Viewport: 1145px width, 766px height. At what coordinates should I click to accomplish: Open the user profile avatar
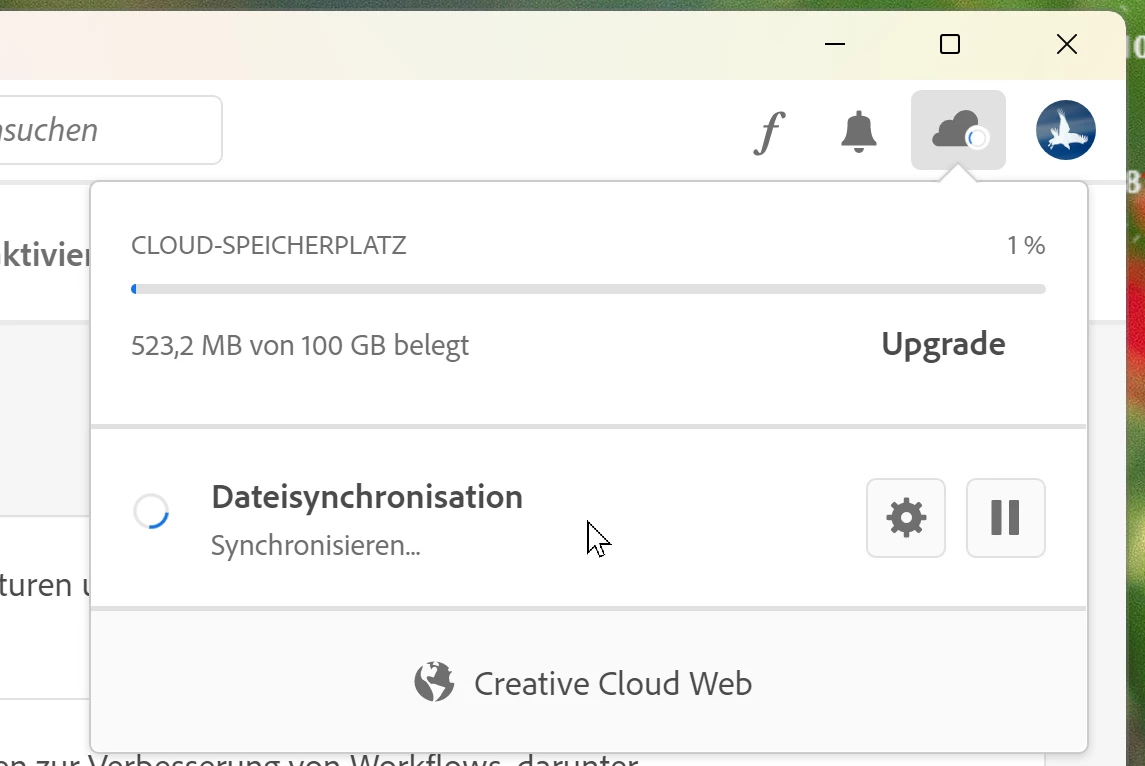(1065, 130)
